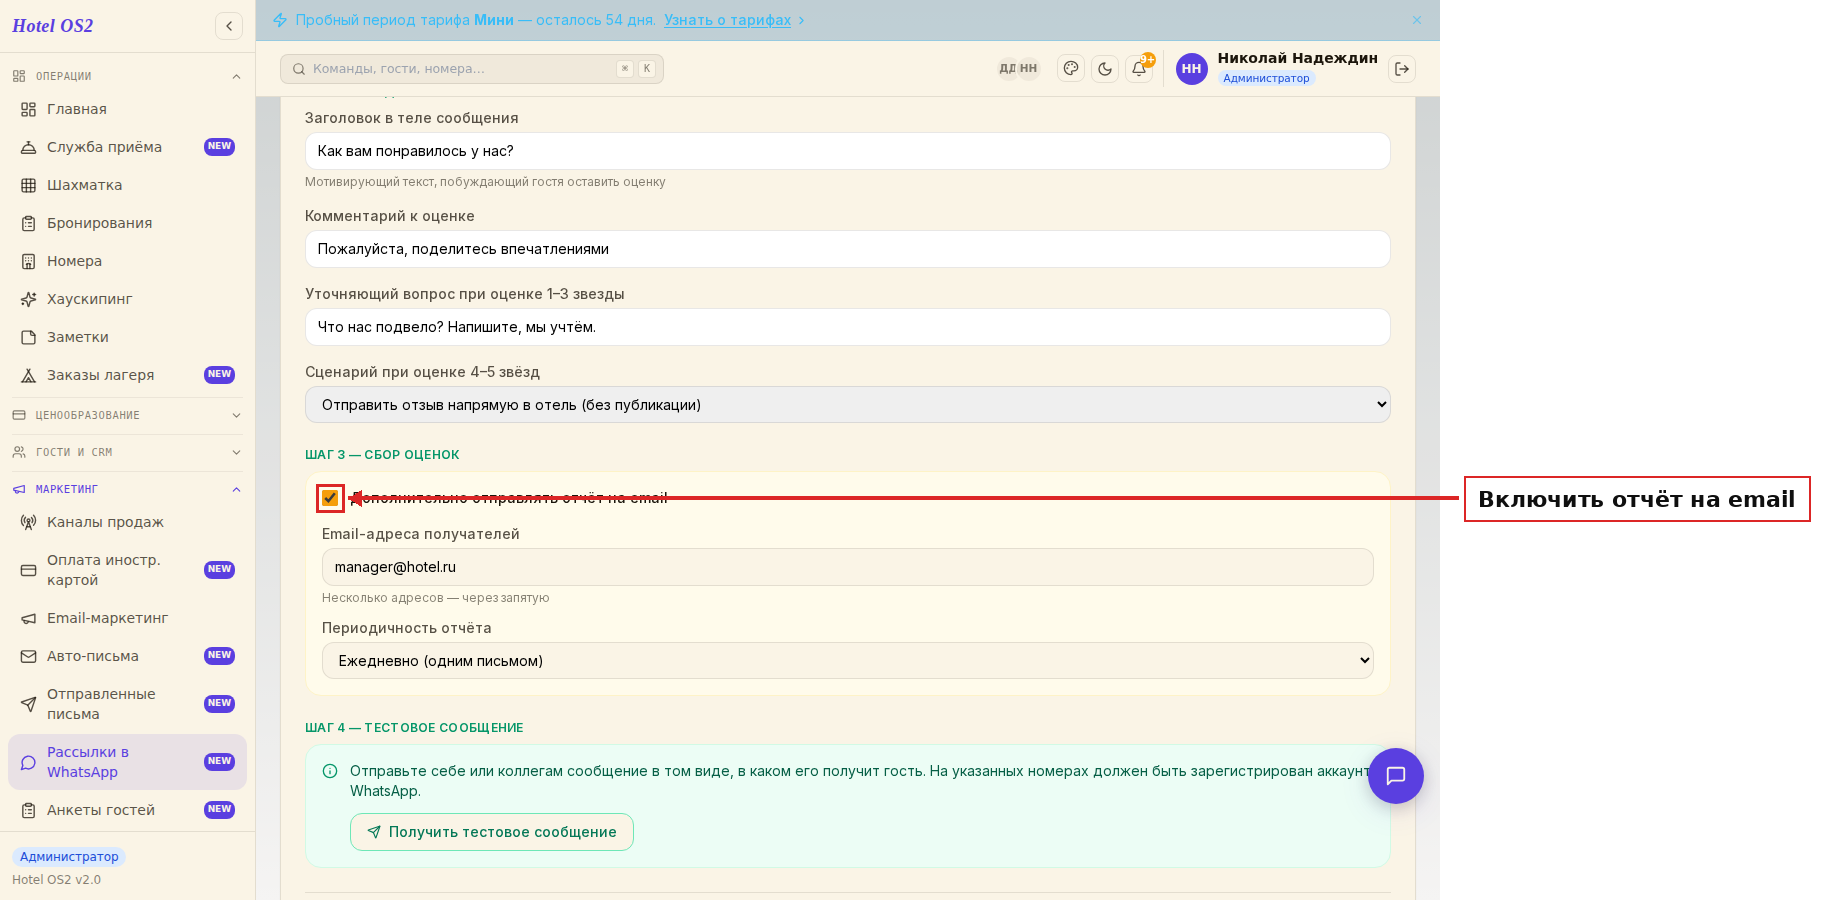Open the color theme palette icon
Image resolution: width=1834 pixels, height=900 pixels.
tap(1071, 69)
